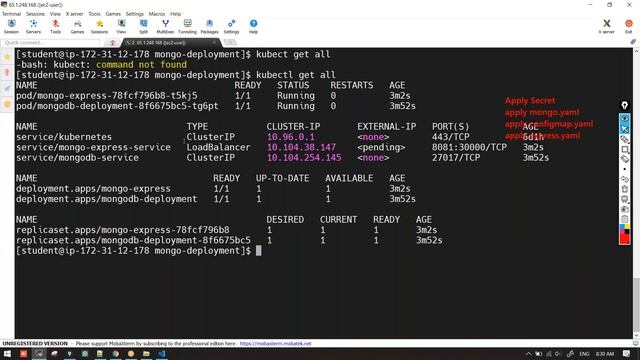This screenshot has width=640, height=360.
Task: Pick the yellow color swatch on annotation toolbar
Action: click(627, 227)
